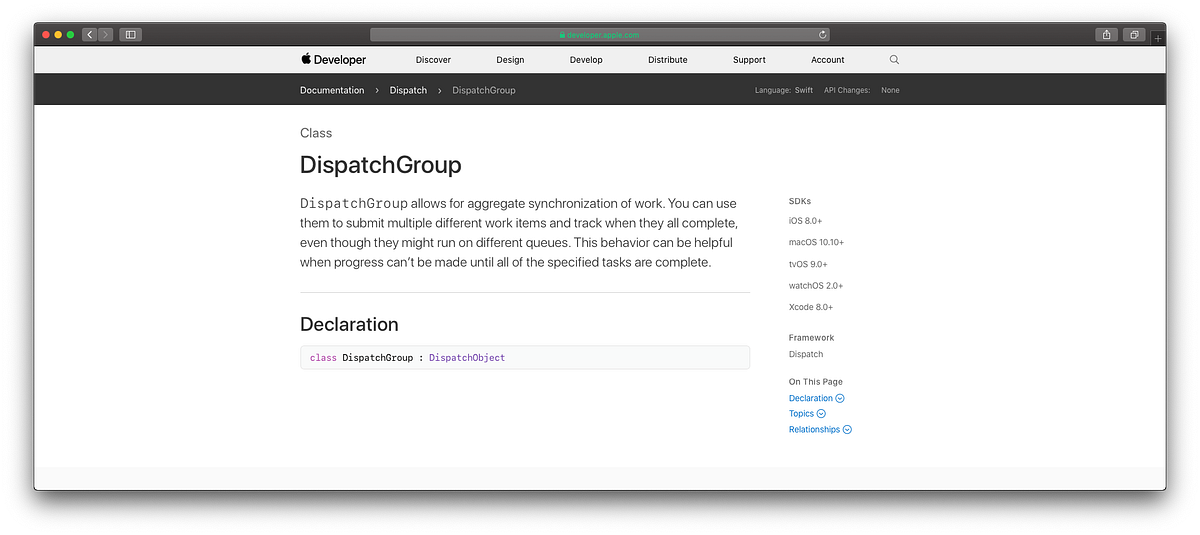
Task: Open the Language Swift selector
Action: coord(784,90)
